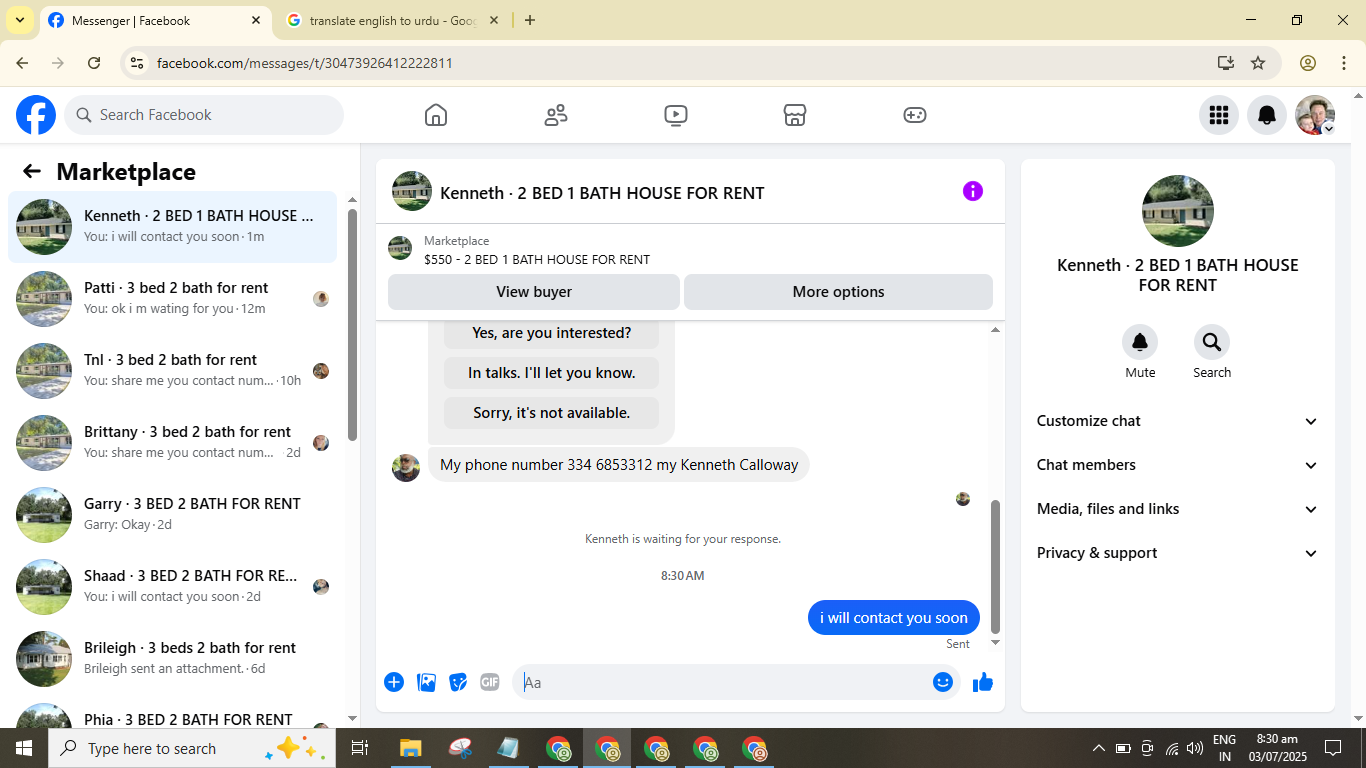The image size is (1366, 768).
Task: Expand Privacy & support section
Action: 1178,553
